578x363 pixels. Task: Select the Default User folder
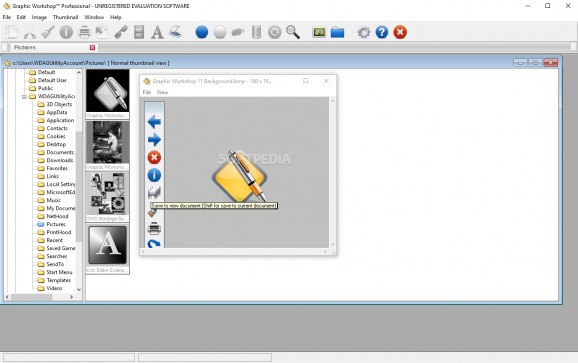click(x=48, y=80)
